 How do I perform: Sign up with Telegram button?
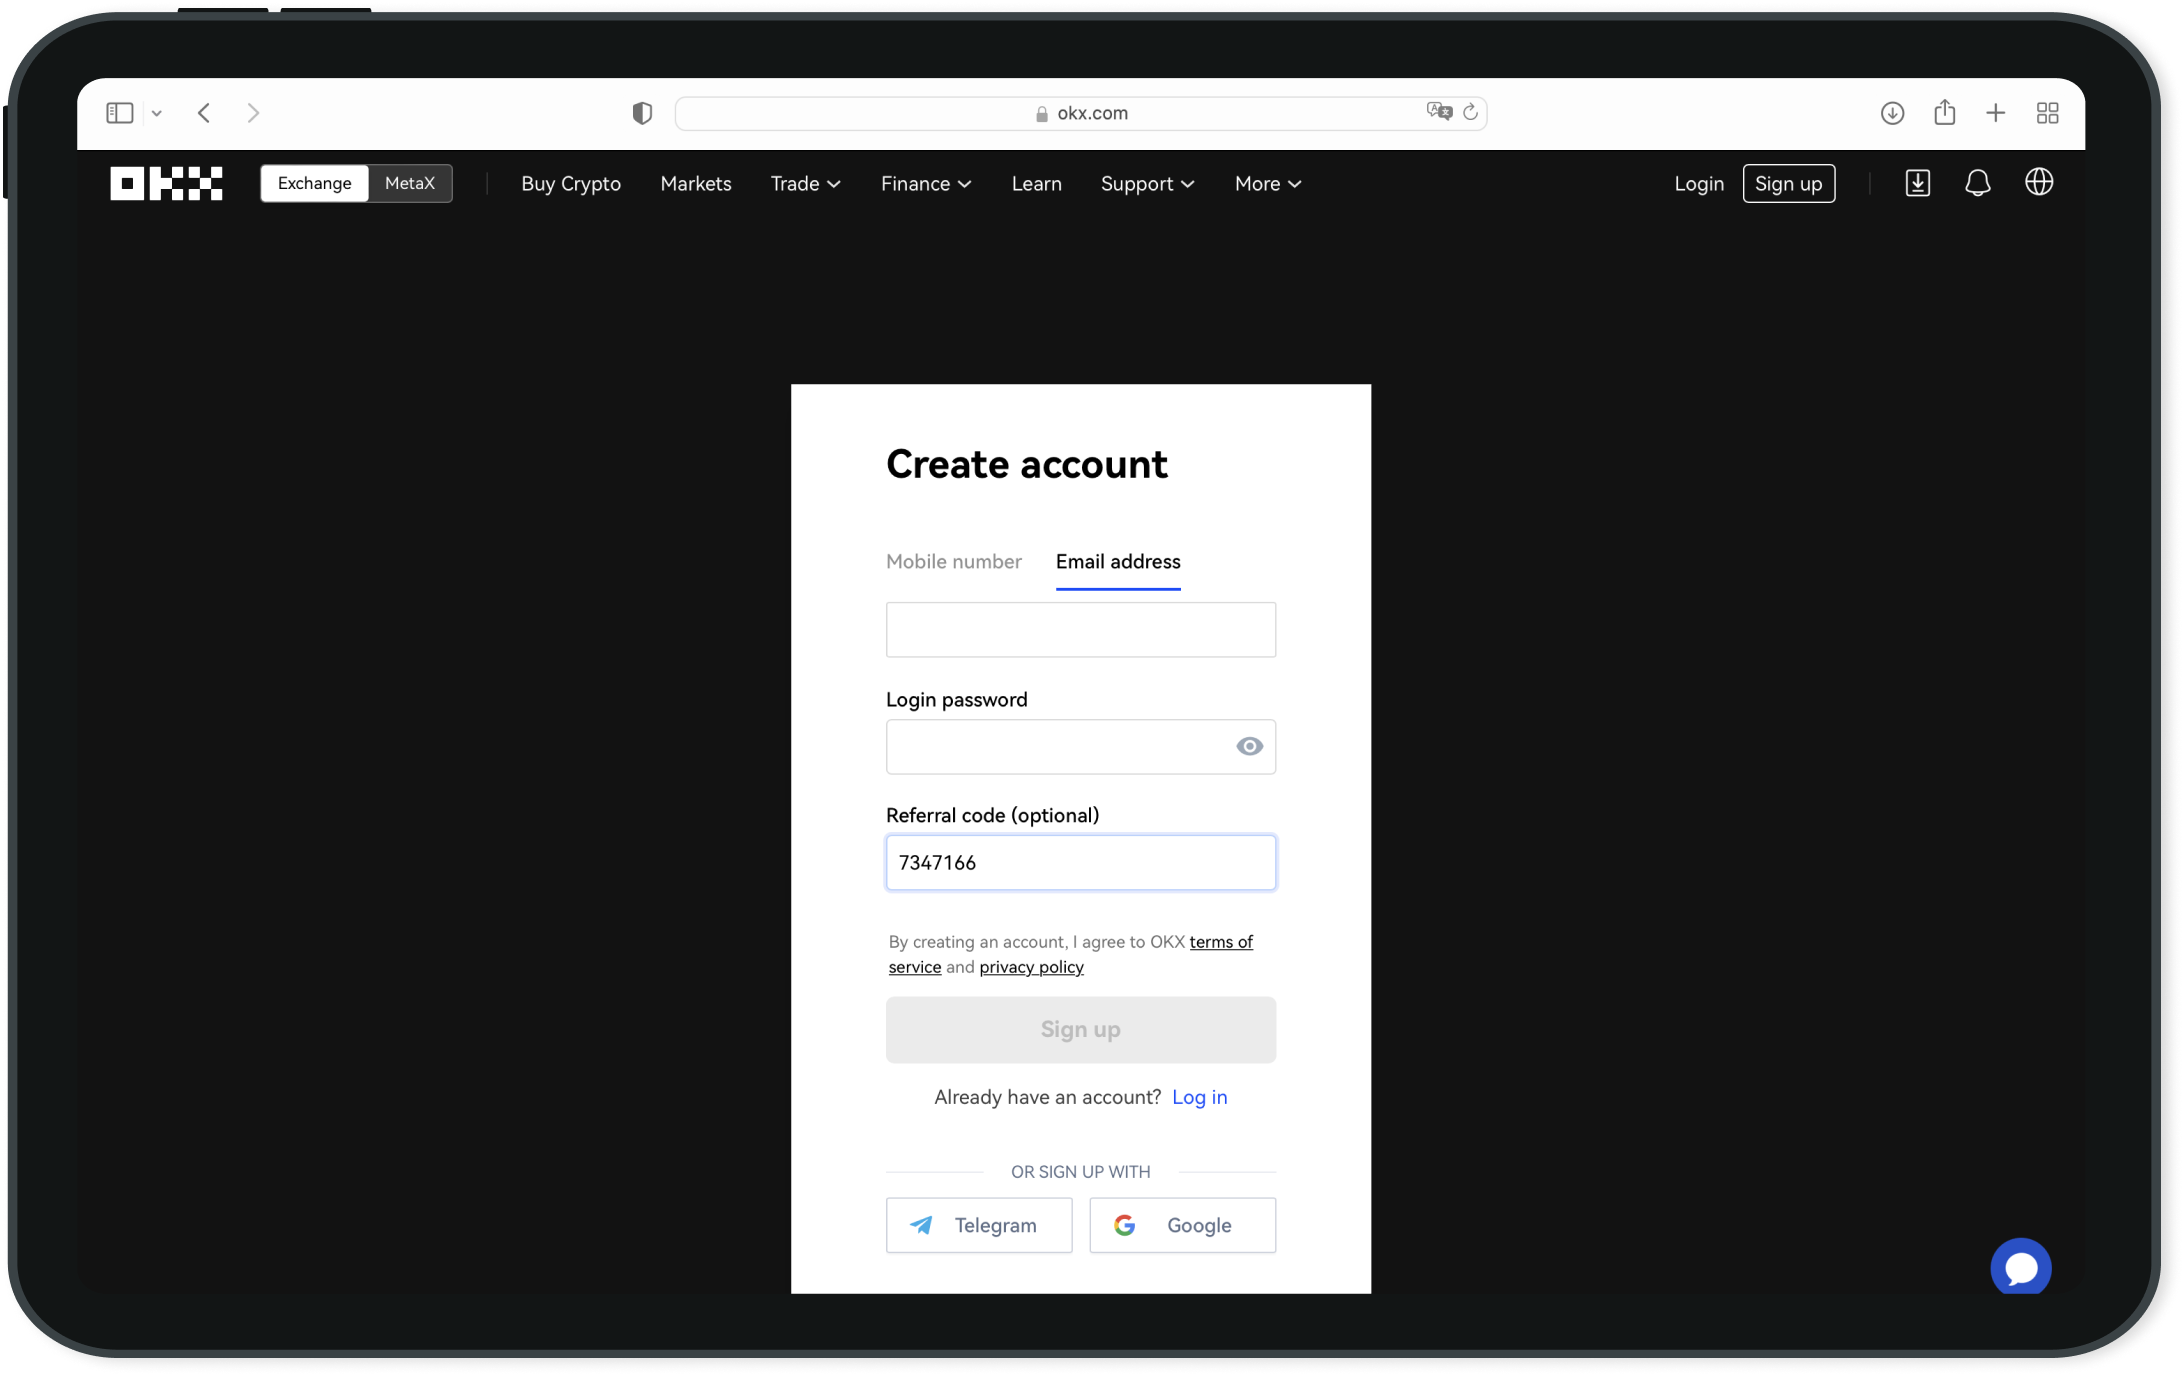979,1226
